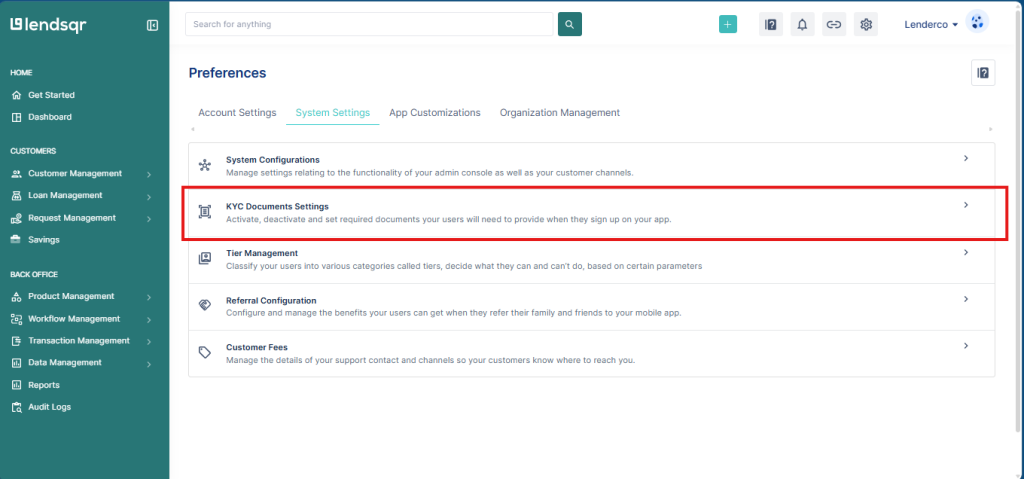Image resolution: width=1024 pixels, height=479 pixels.
Task: Collapse sidebar using the panel toggle icon
Action: tap(152, 25)
